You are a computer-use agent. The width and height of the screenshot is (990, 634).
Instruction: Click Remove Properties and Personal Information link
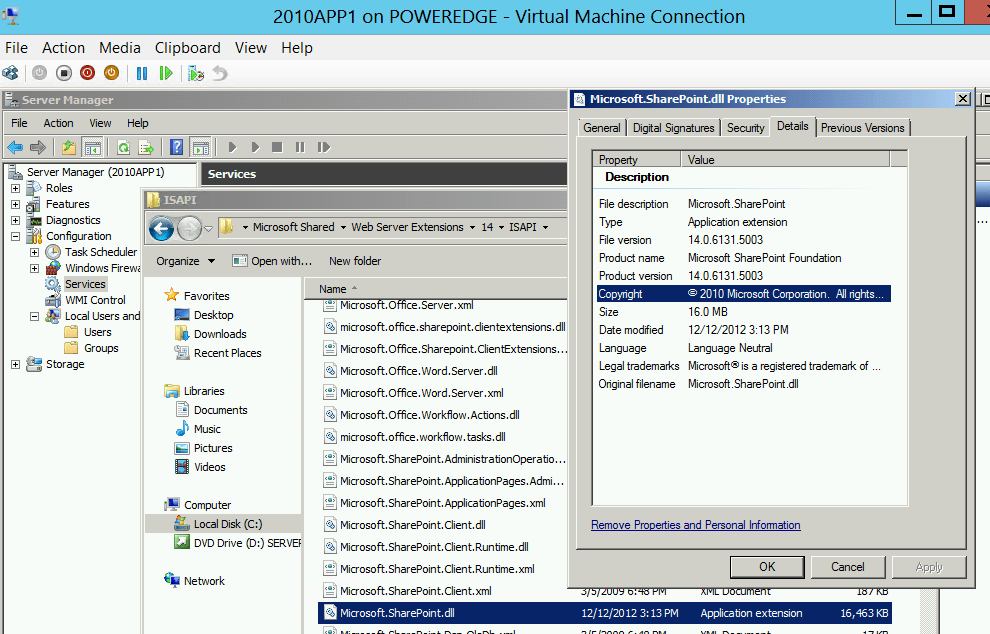696,525
